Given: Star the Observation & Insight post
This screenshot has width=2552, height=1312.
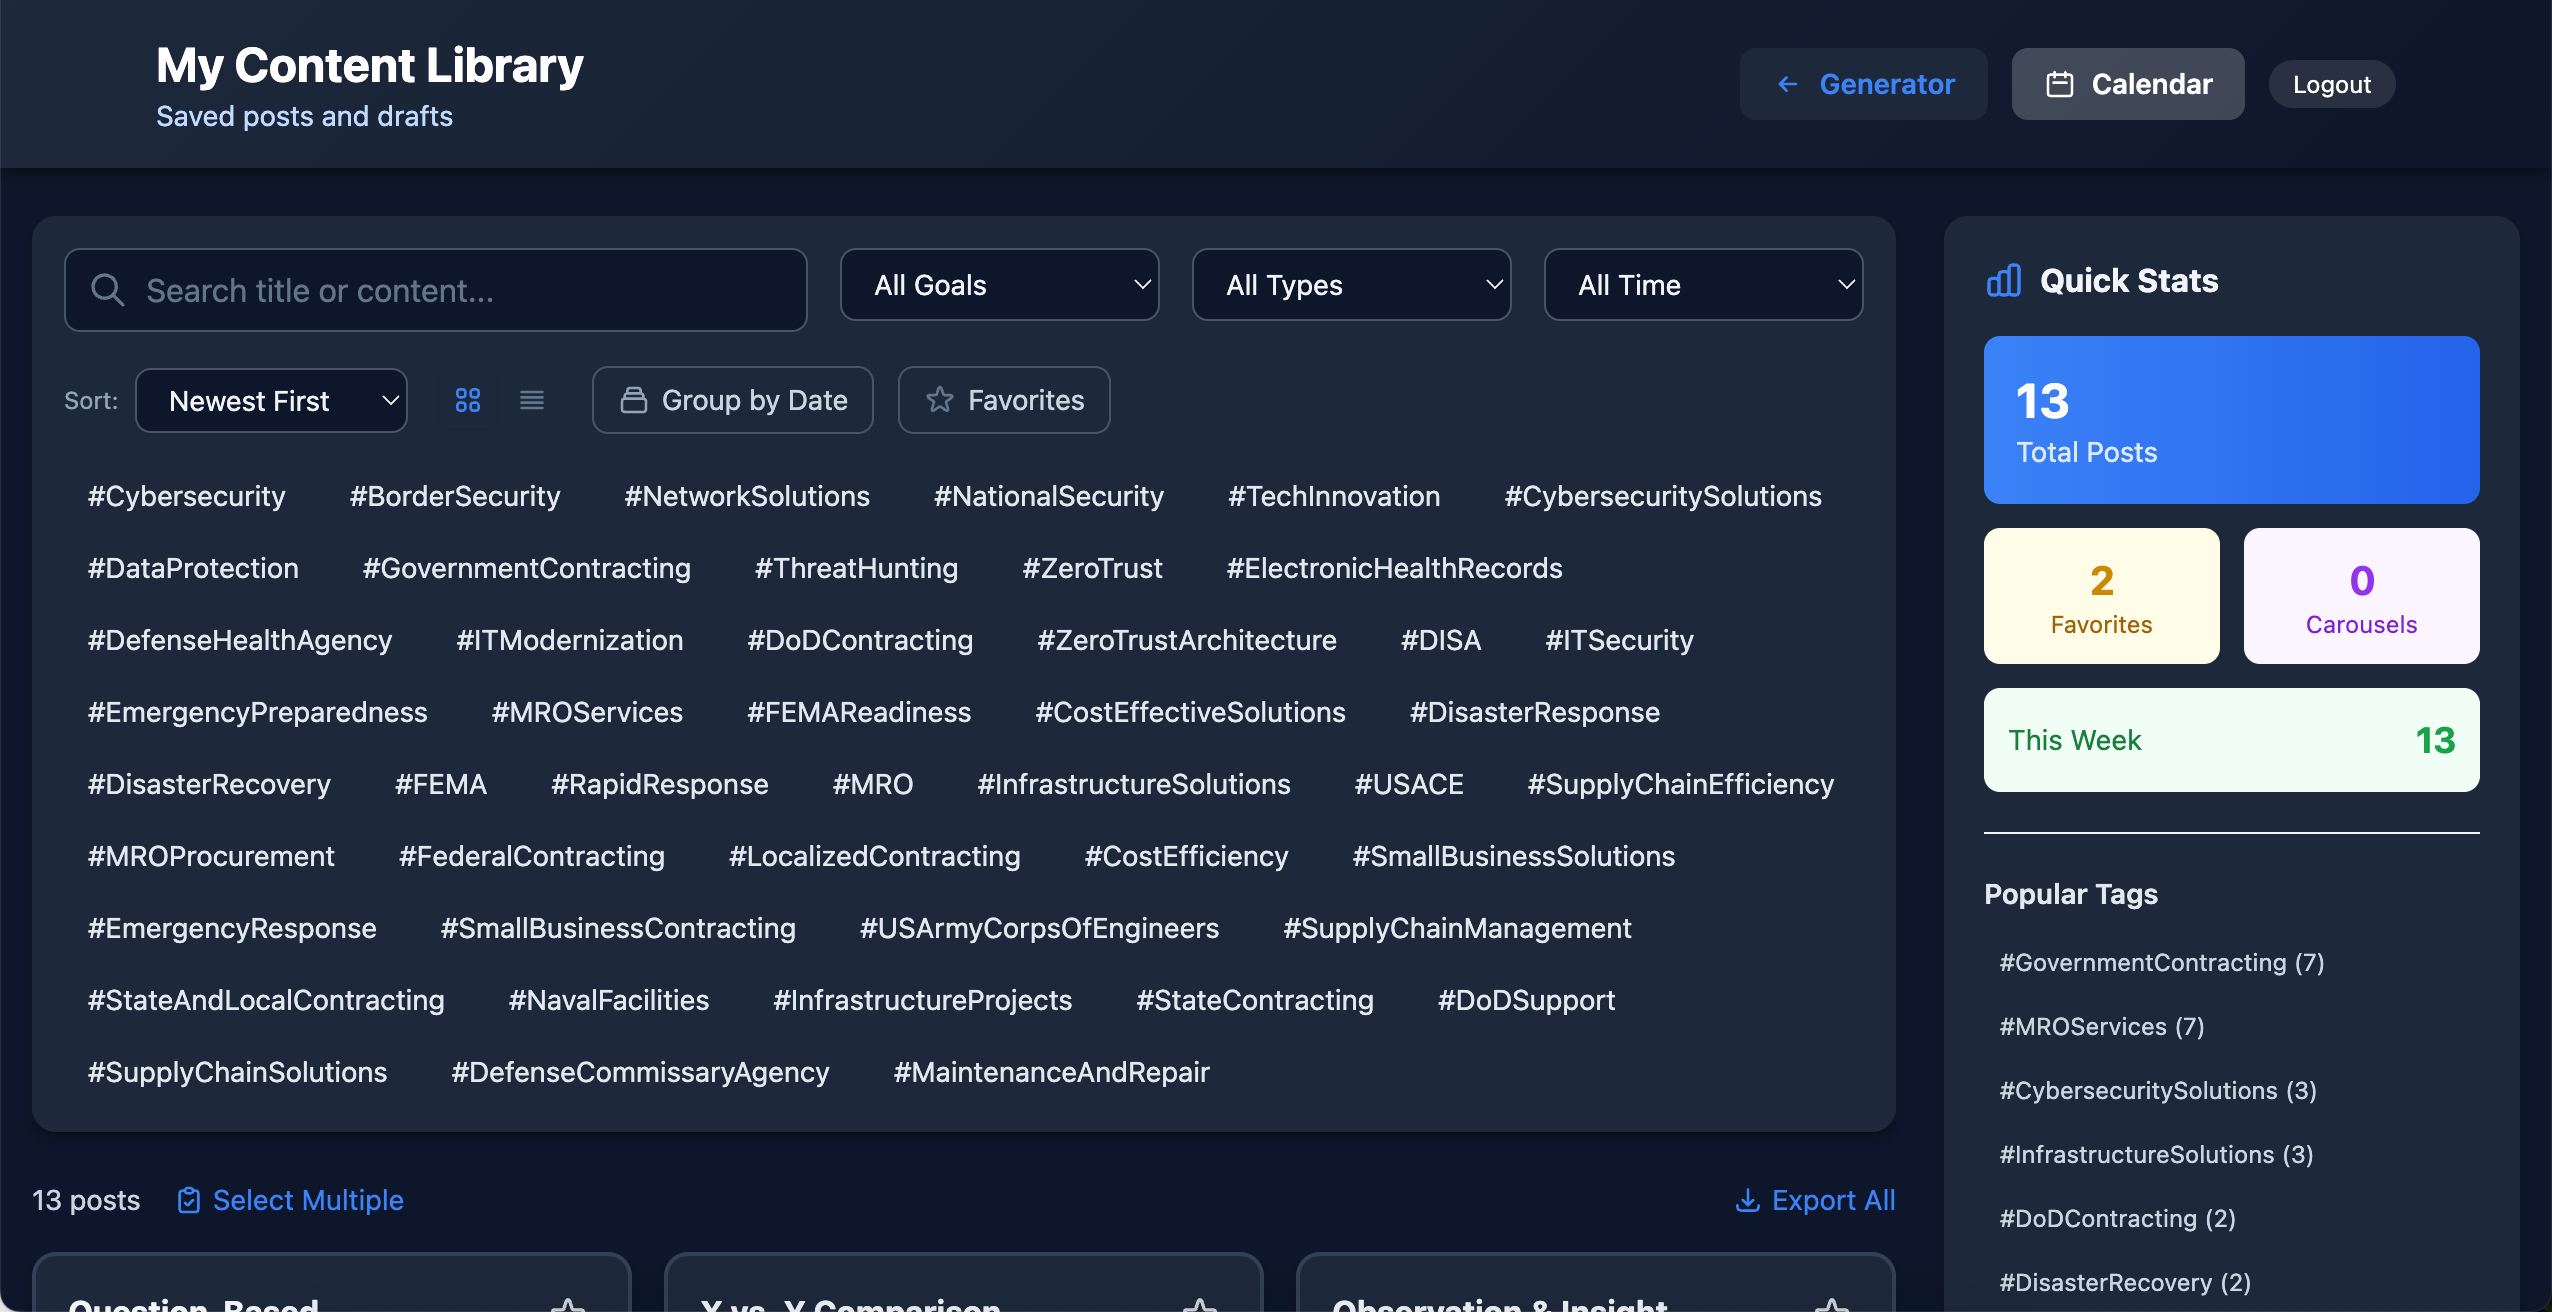Looking at the screenshot, I should click(1831, 1304).
